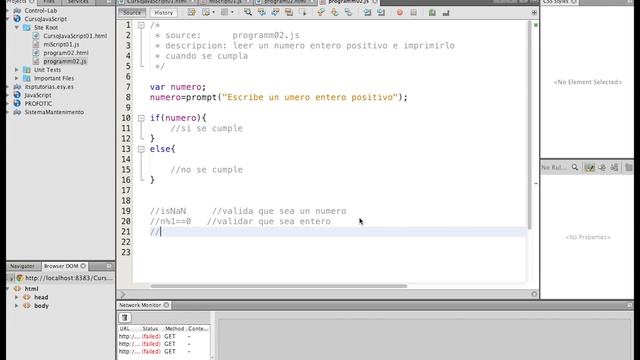
Task: Toggle Rectangular Selection icon in editor toolbar
Action: point(302,13)
